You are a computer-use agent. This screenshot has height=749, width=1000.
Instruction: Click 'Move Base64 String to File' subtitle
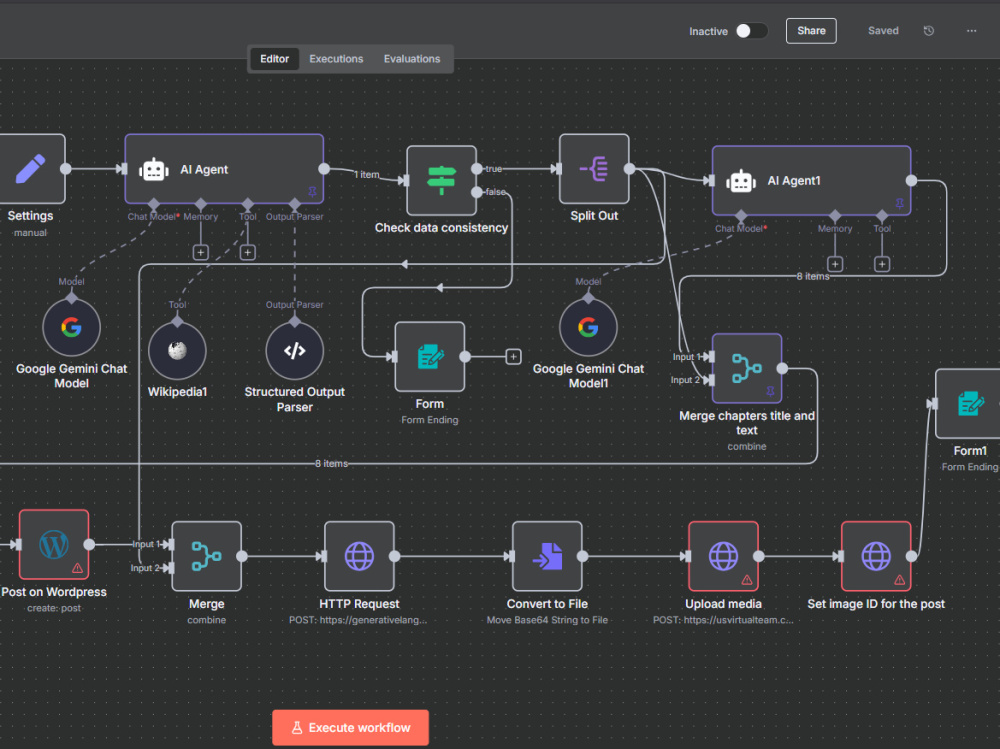(547, 620)
